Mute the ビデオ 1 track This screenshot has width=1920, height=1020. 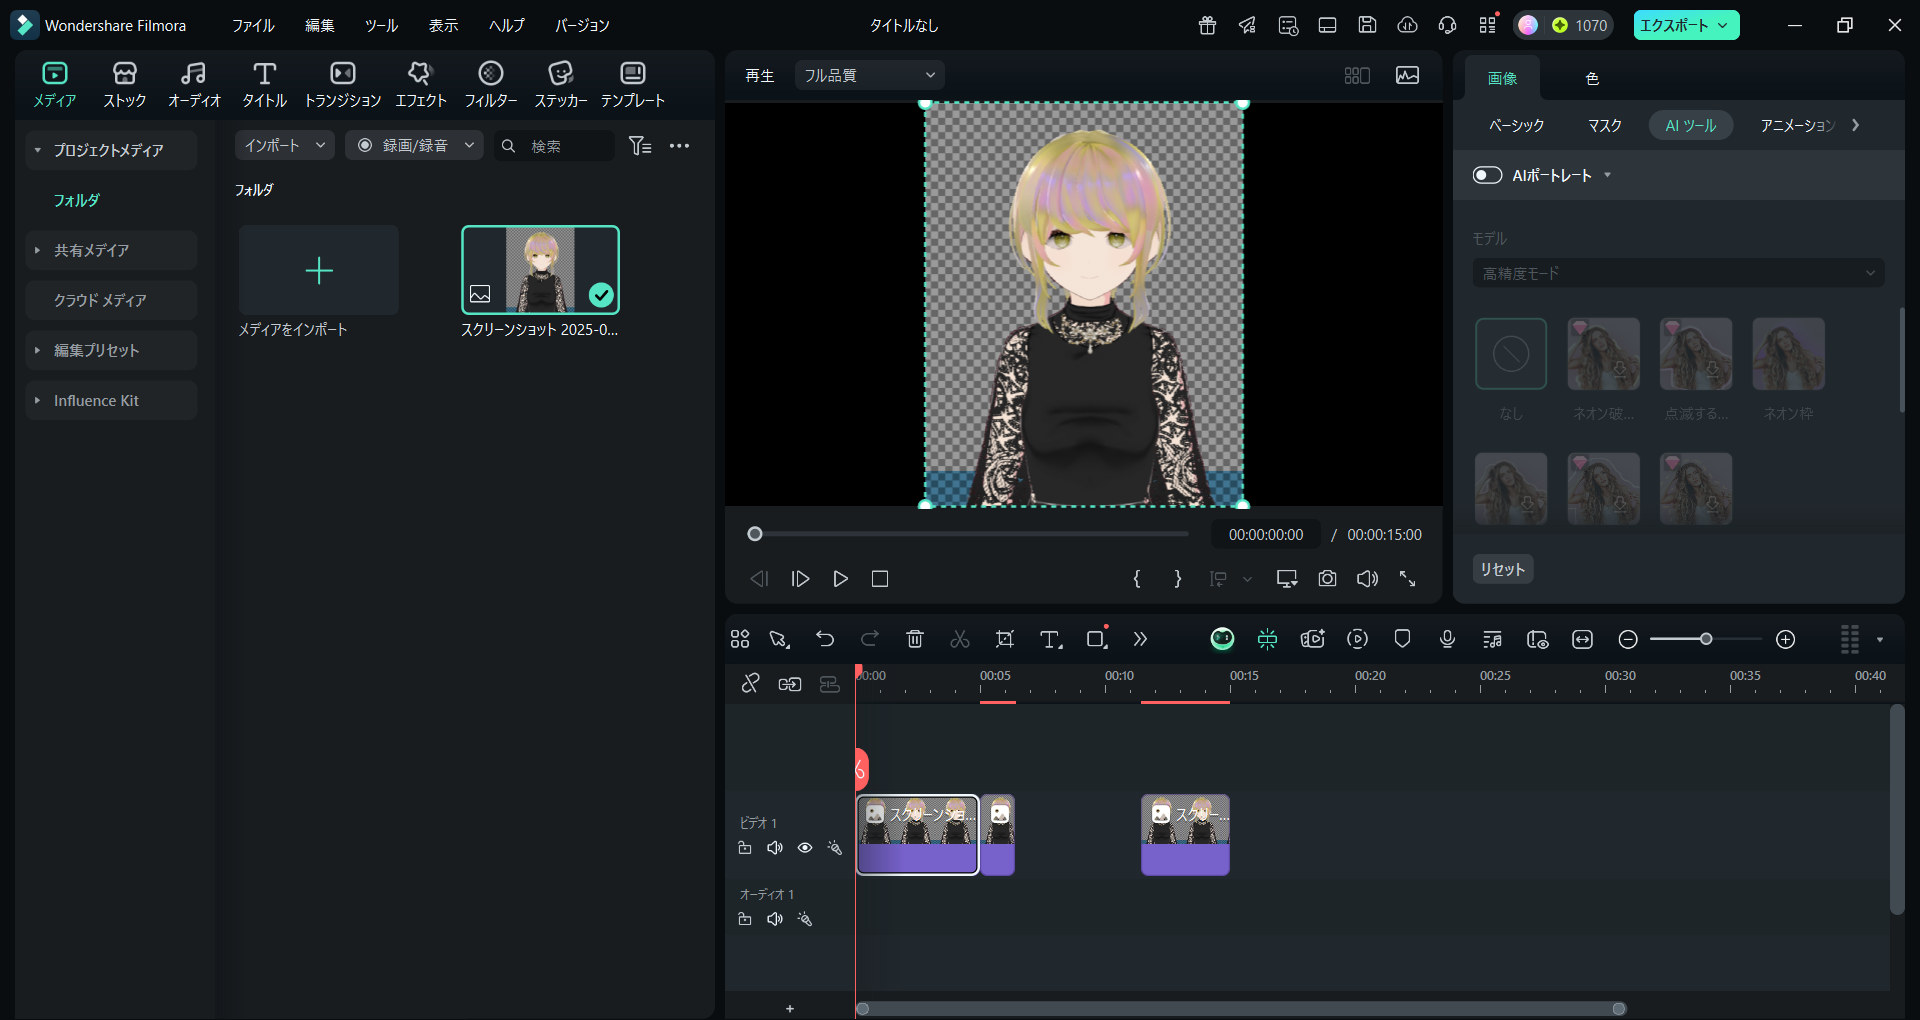point(775,848)
